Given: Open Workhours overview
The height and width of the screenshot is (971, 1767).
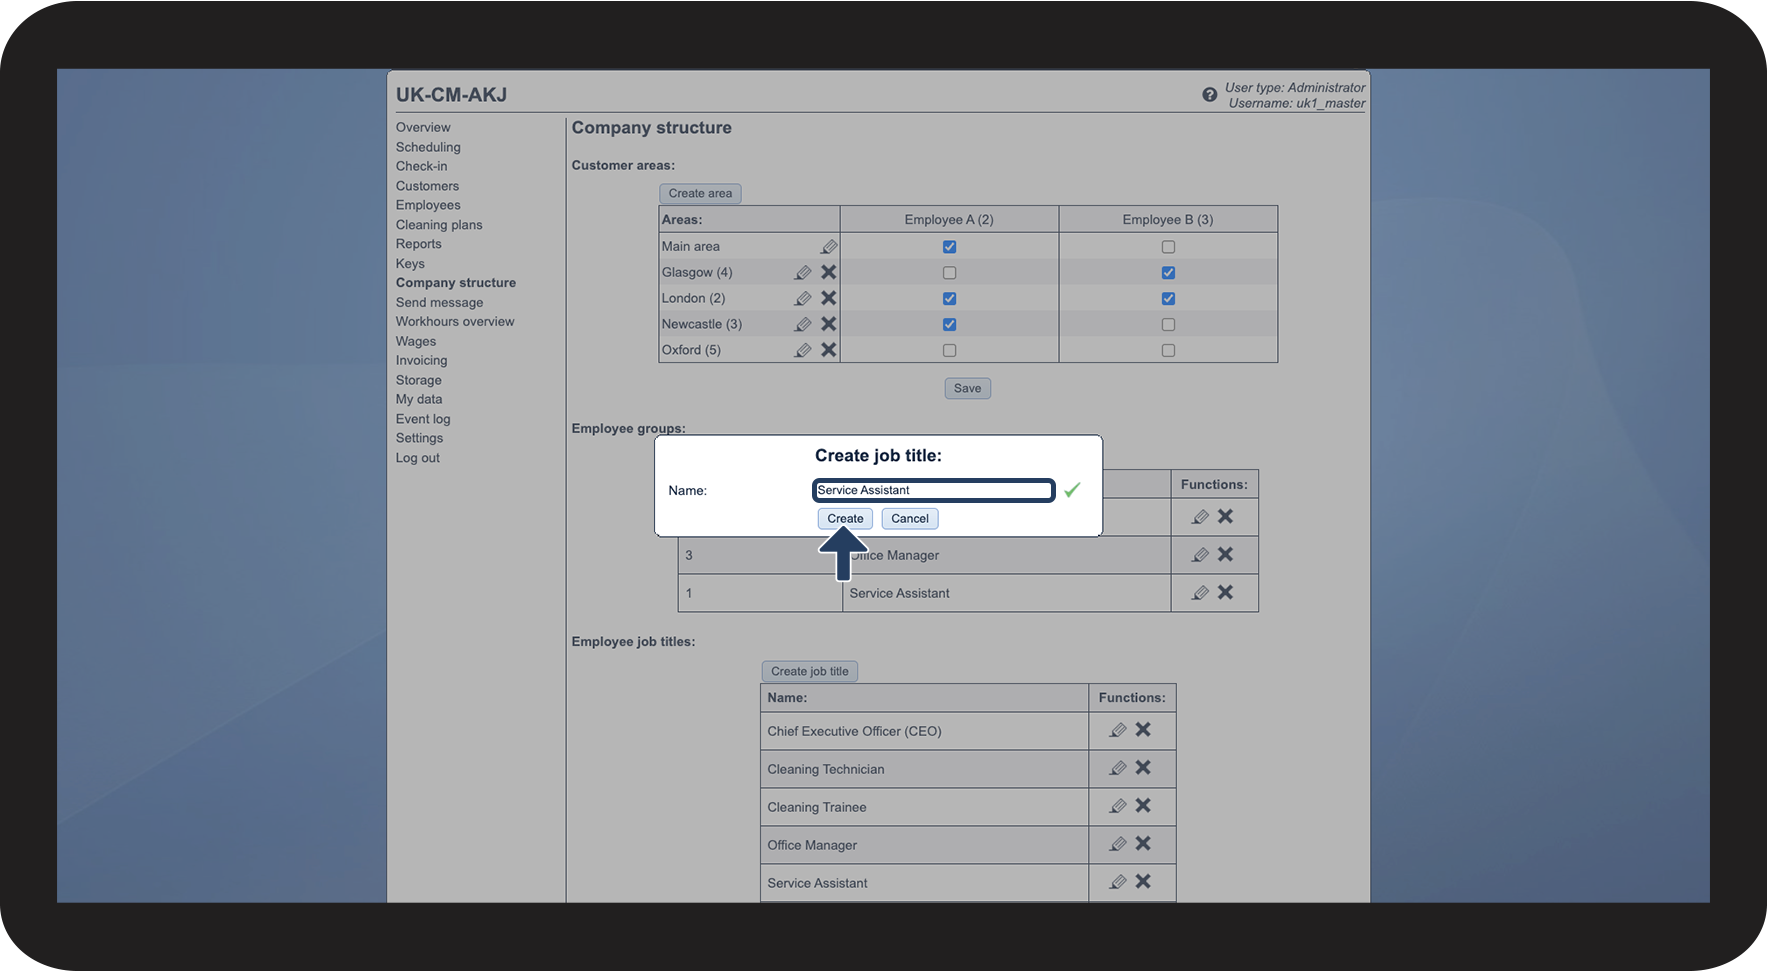Looking at the screenshot, I should click(x=455, y=322).
